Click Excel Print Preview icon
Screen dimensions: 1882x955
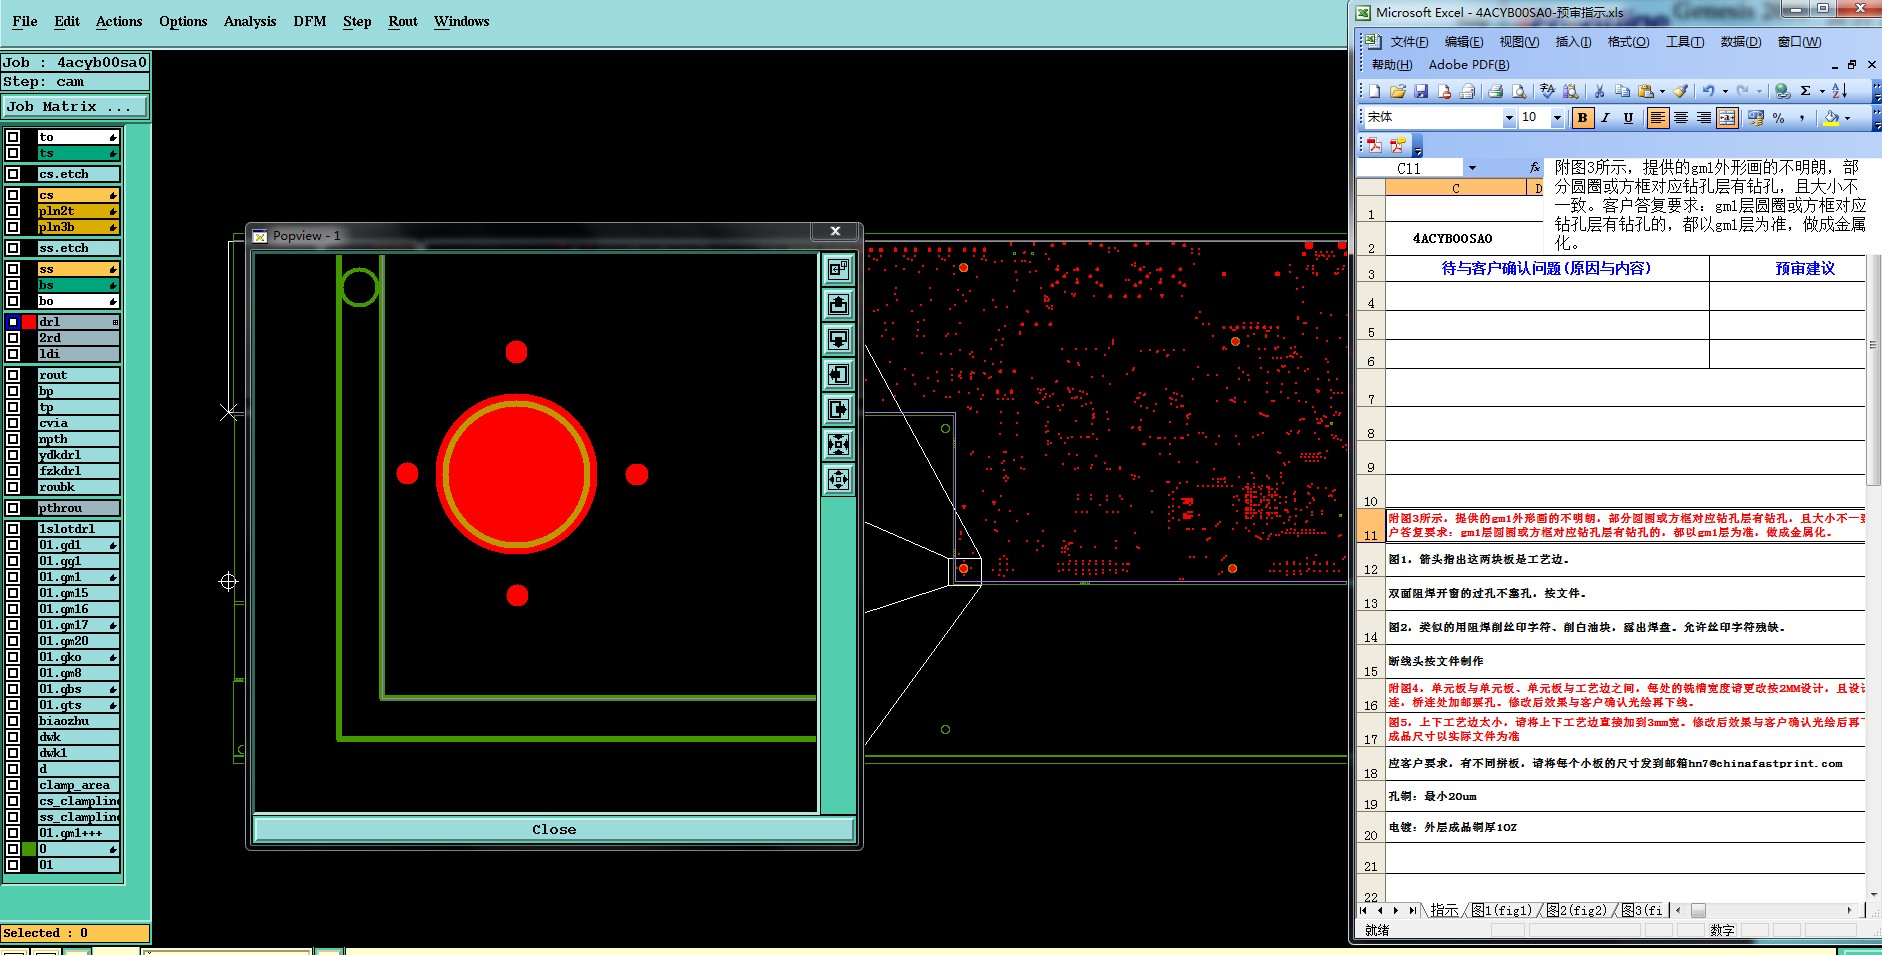(x=1519, y=91)
